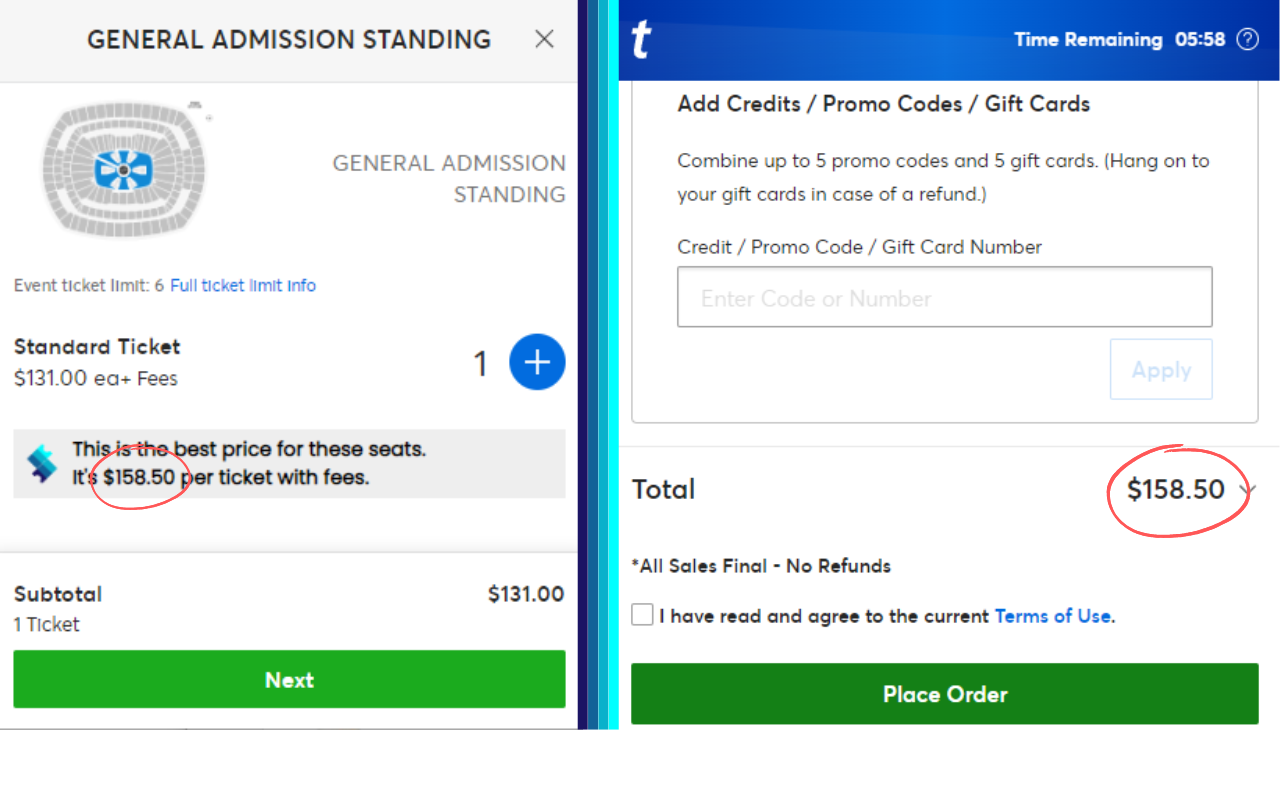Open Full ticket limit info link
Screen dimensions: 1280x800
tap(243, 285)
